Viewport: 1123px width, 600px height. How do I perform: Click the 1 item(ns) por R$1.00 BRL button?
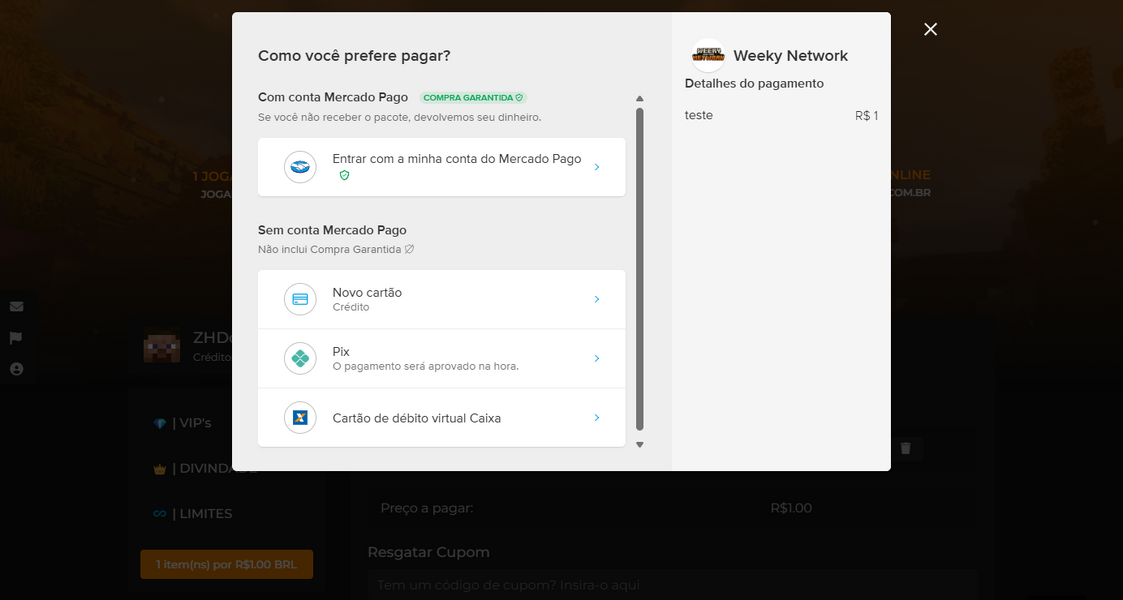click(x=226, y=565)
